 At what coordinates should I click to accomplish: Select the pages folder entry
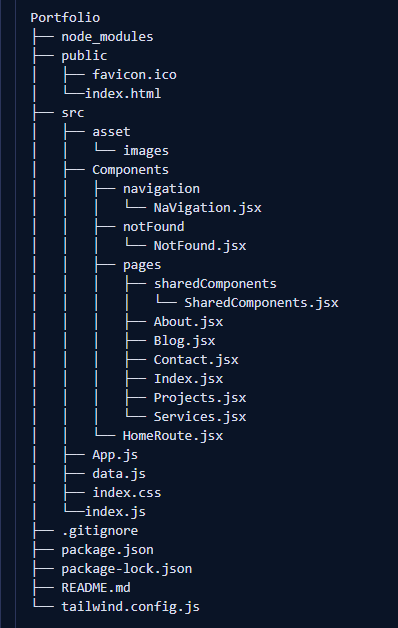tap(142, 265)
